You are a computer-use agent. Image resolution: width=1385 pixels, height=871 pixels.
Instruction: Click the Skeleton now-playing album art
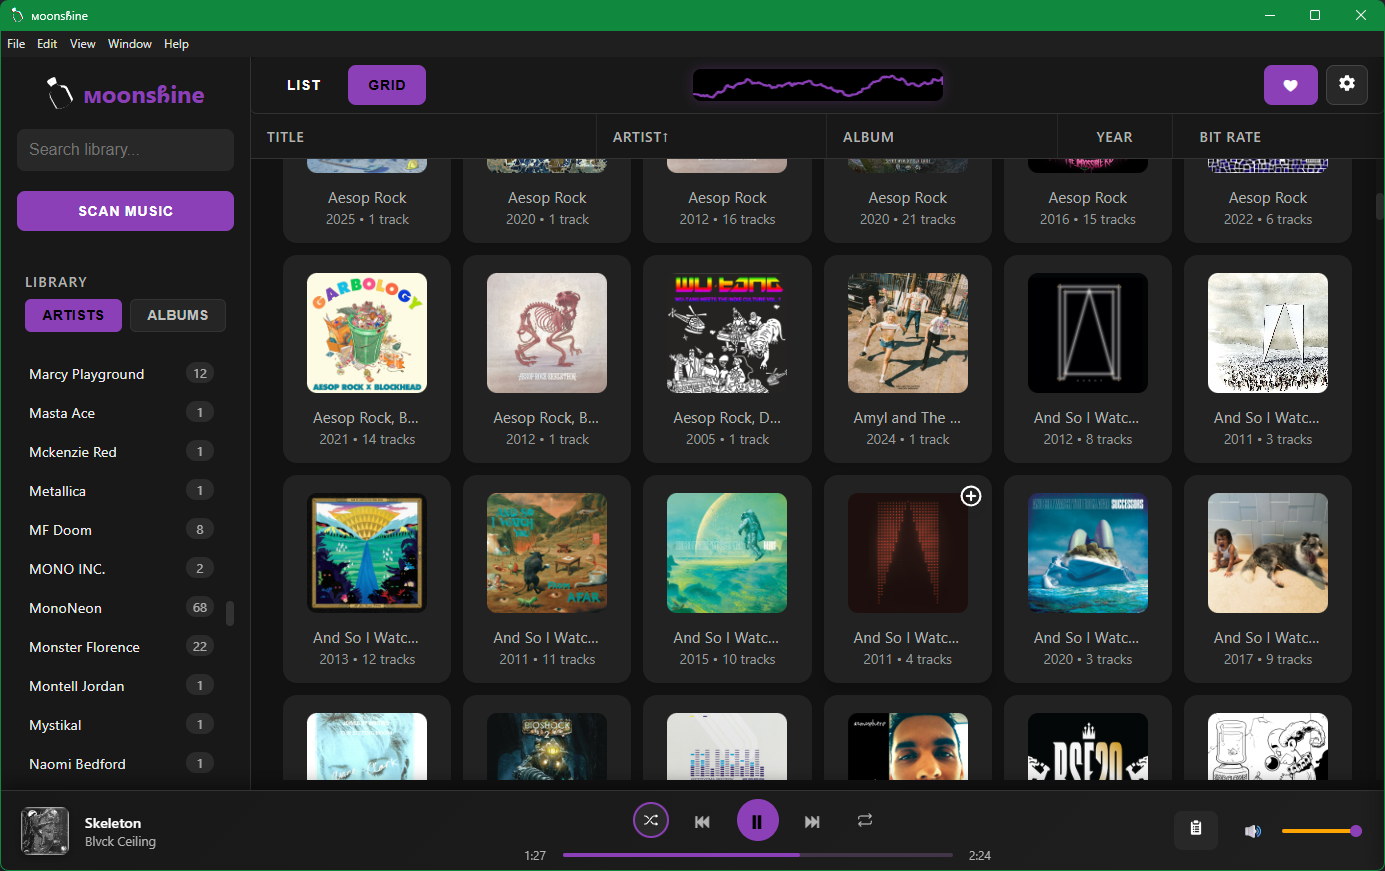point(45,831)
